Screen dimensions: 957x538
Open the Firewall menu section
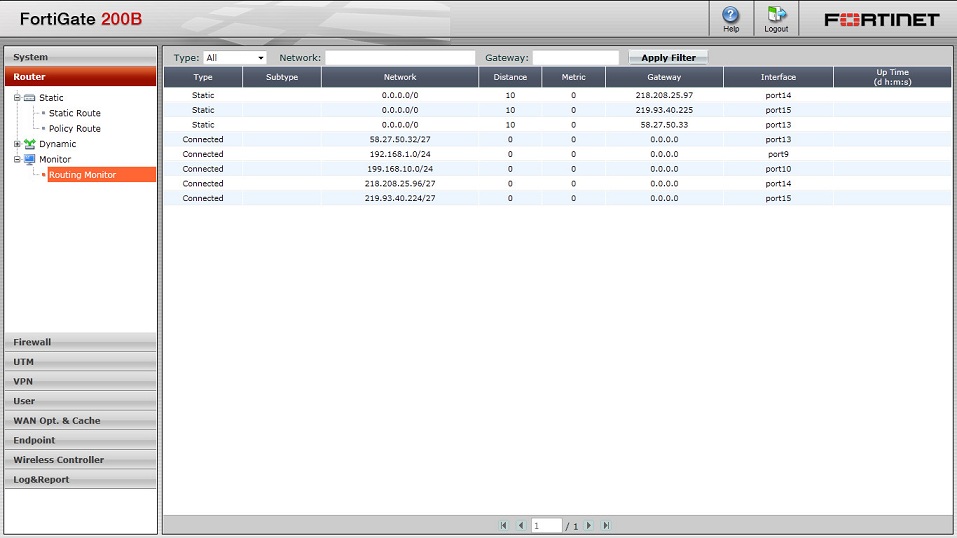point(81,342)
